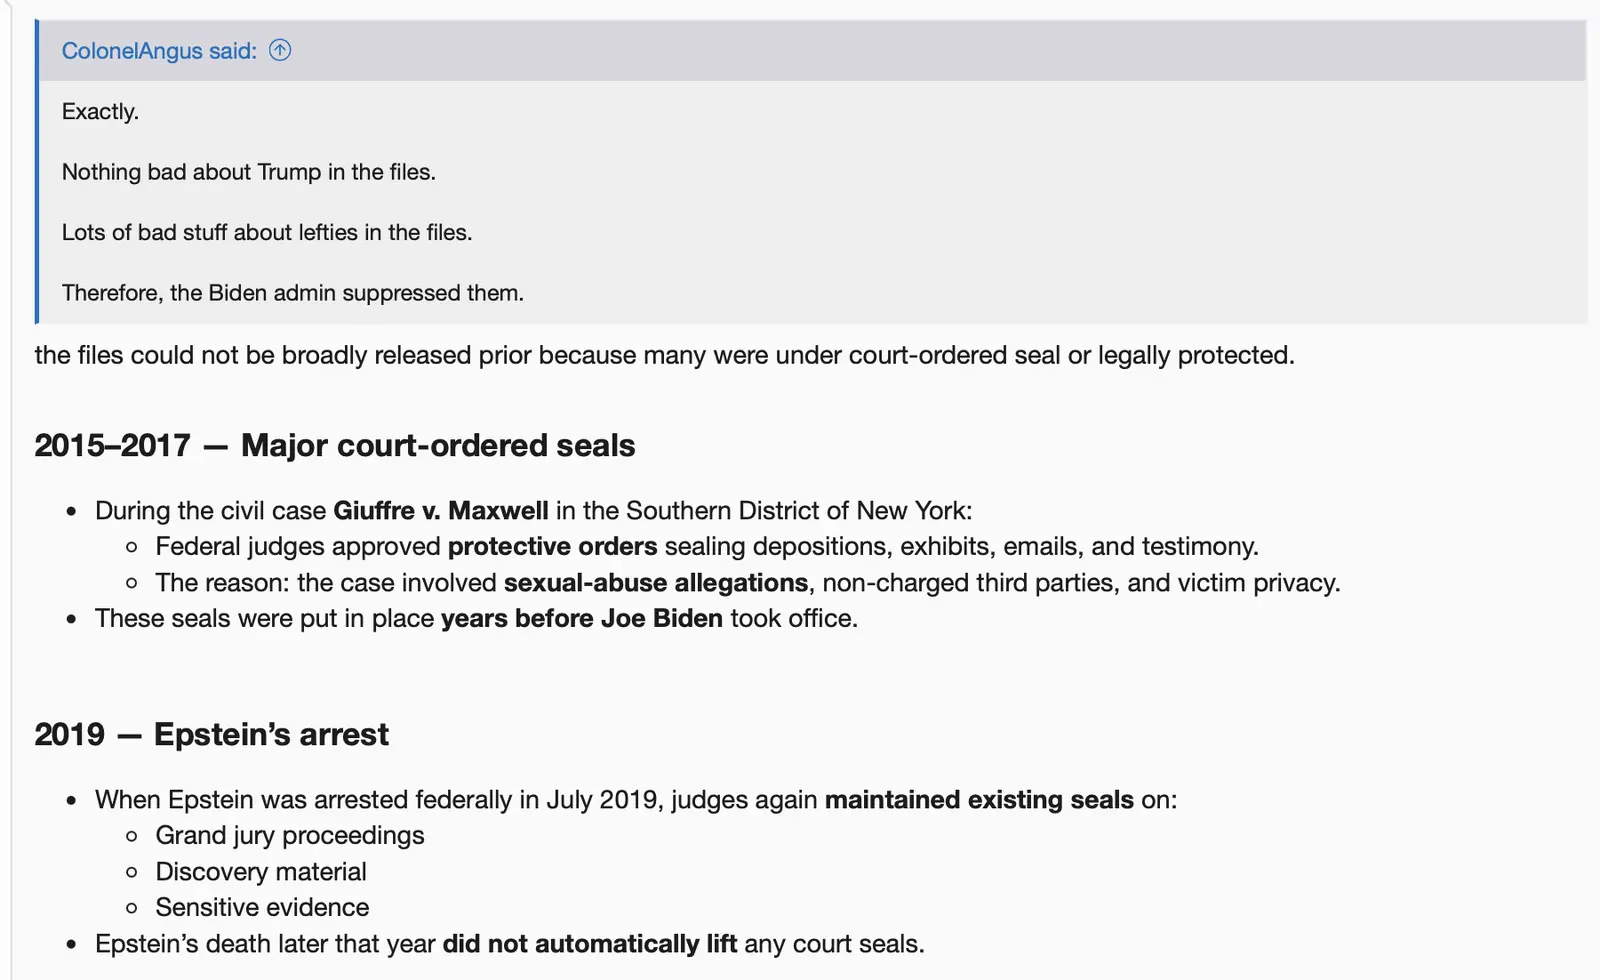Click the bullet item 'Discovery material'
Image resolution: width=1600 pixels, height=980 pixels.
tap(260, 871)
